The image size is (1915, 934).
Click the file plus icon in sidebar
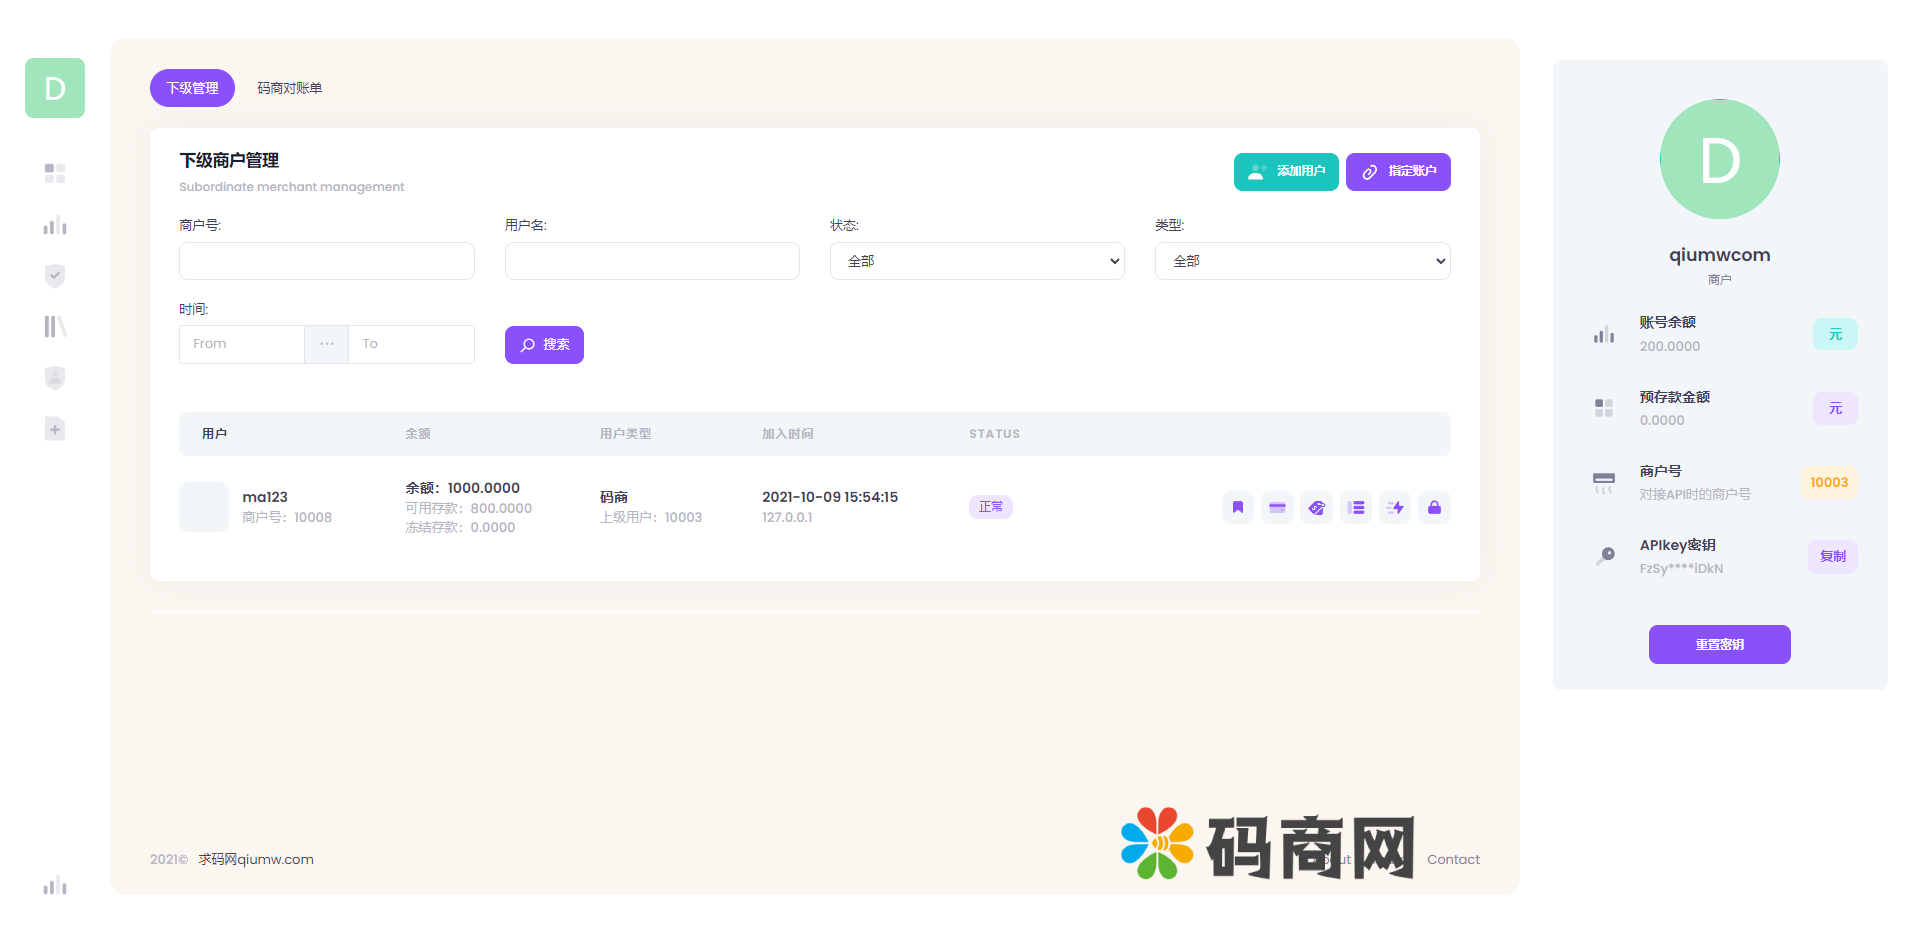[x=55, y=429]
